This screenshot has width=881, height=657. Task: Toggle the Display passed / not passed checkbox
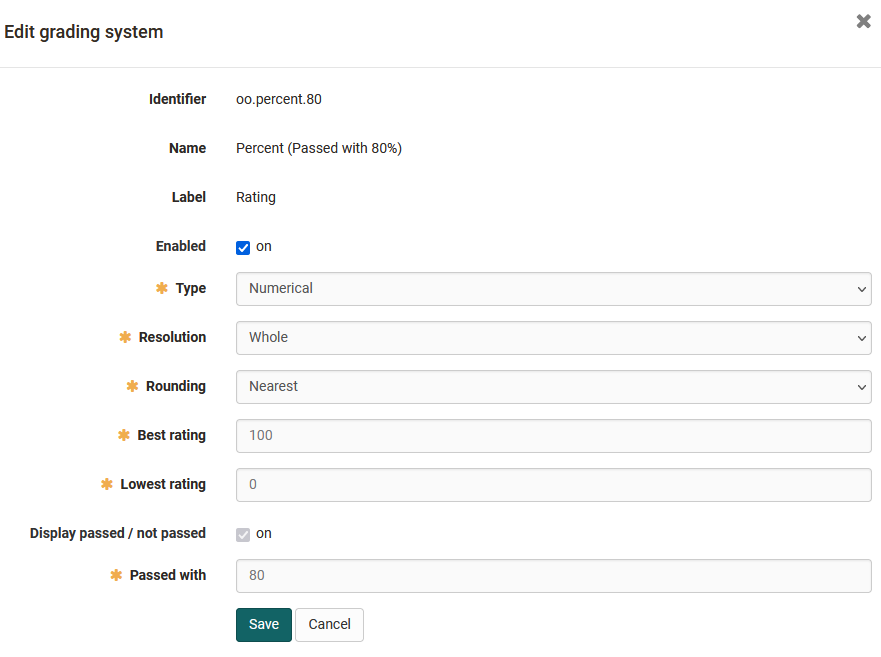[x=243, y=535]
